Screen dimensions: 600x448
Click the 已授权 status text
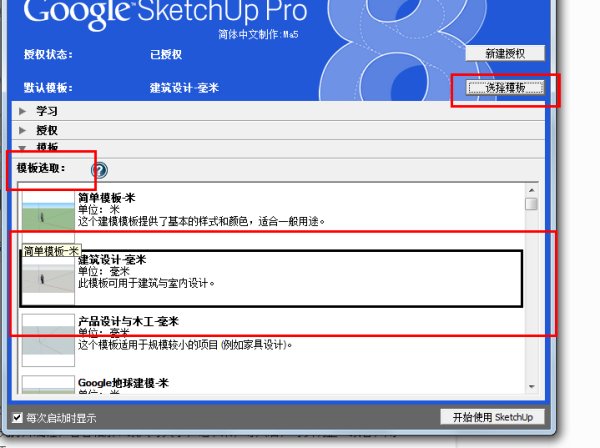point(166,54)
